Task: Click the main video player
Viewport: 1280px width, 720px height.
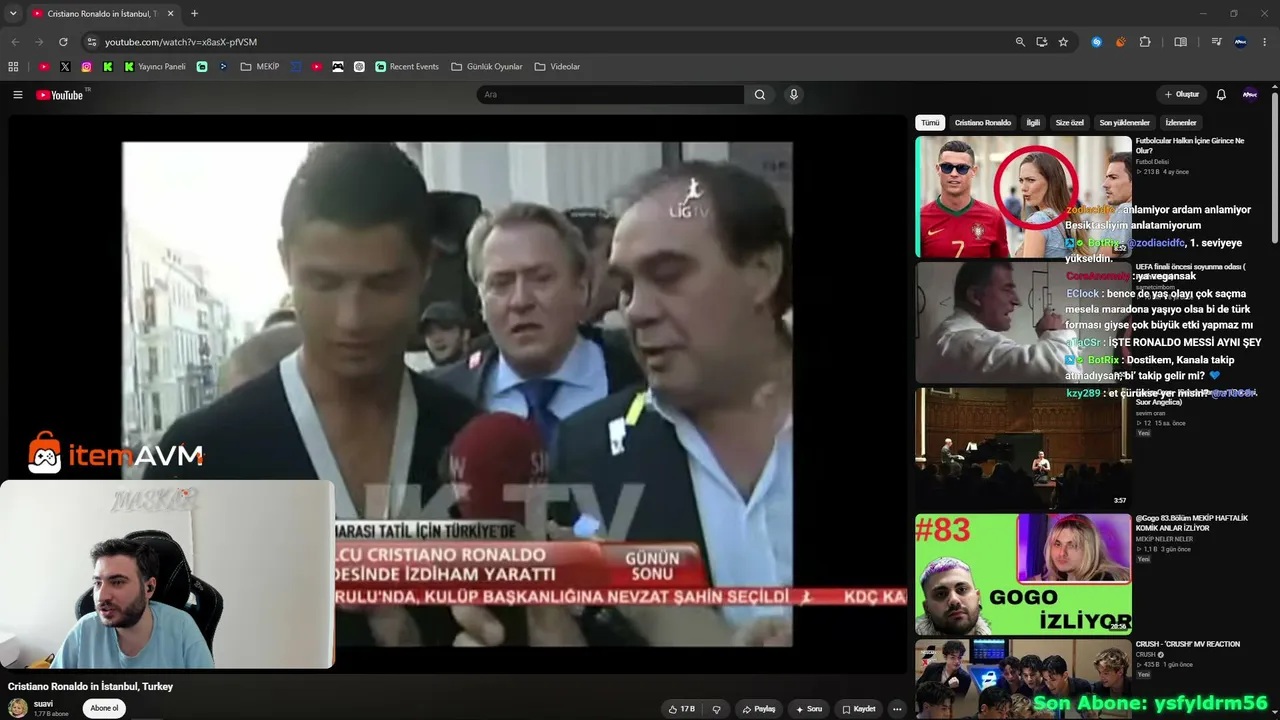Action: tap(457, 394)
